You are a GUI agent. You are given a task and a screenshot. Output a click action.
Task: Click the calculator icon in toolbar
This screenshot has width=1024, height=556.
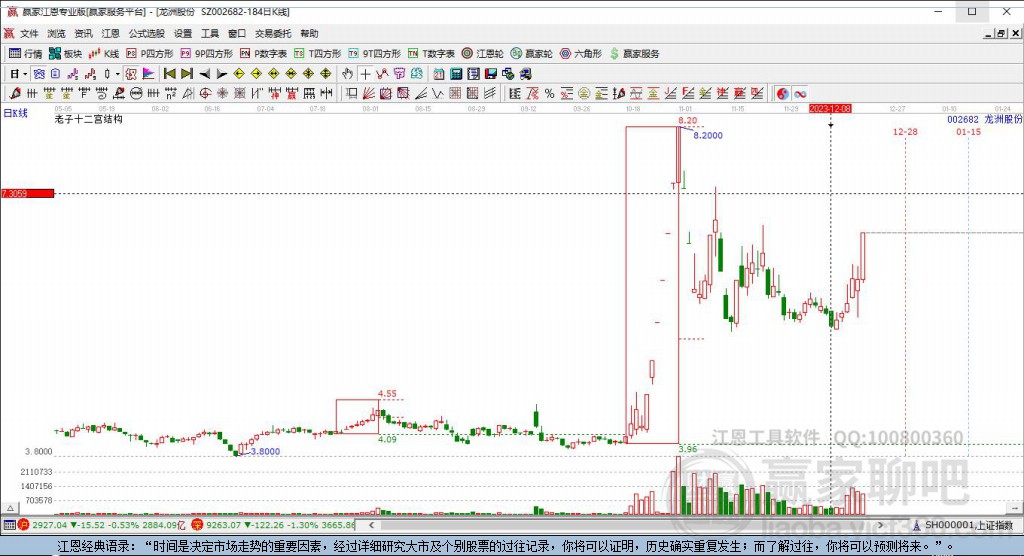456,73
